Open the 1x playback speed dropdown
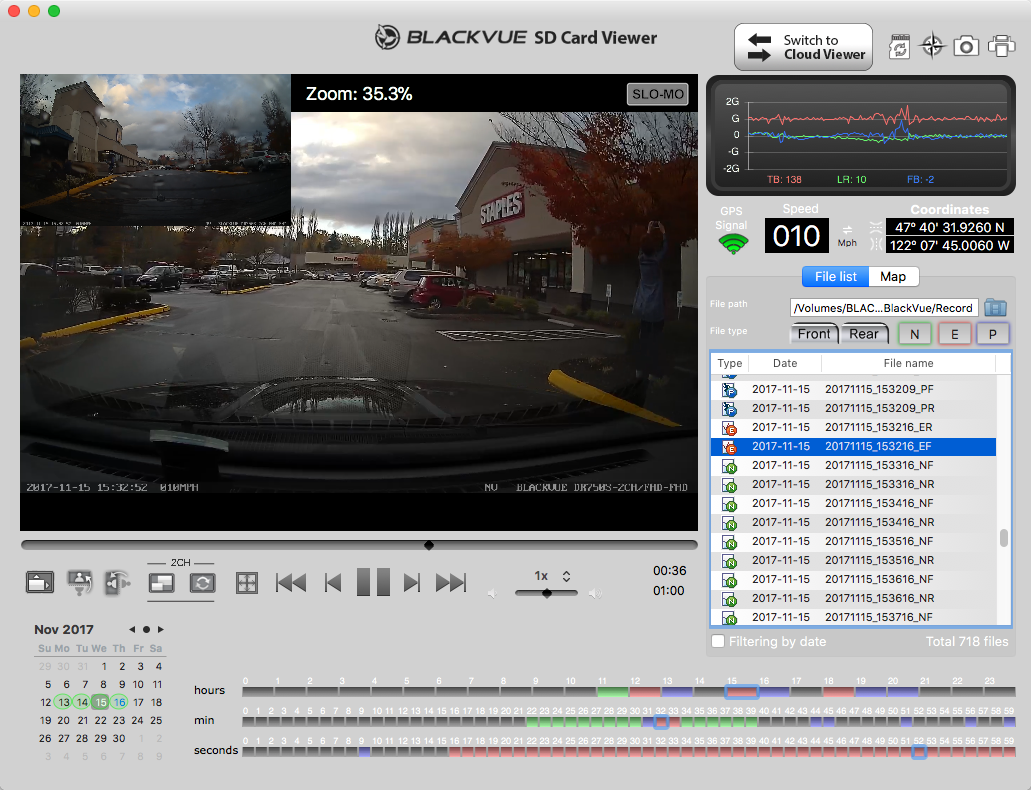The width and height of the screenshot is (1031, 790). [x=551, y=576]
